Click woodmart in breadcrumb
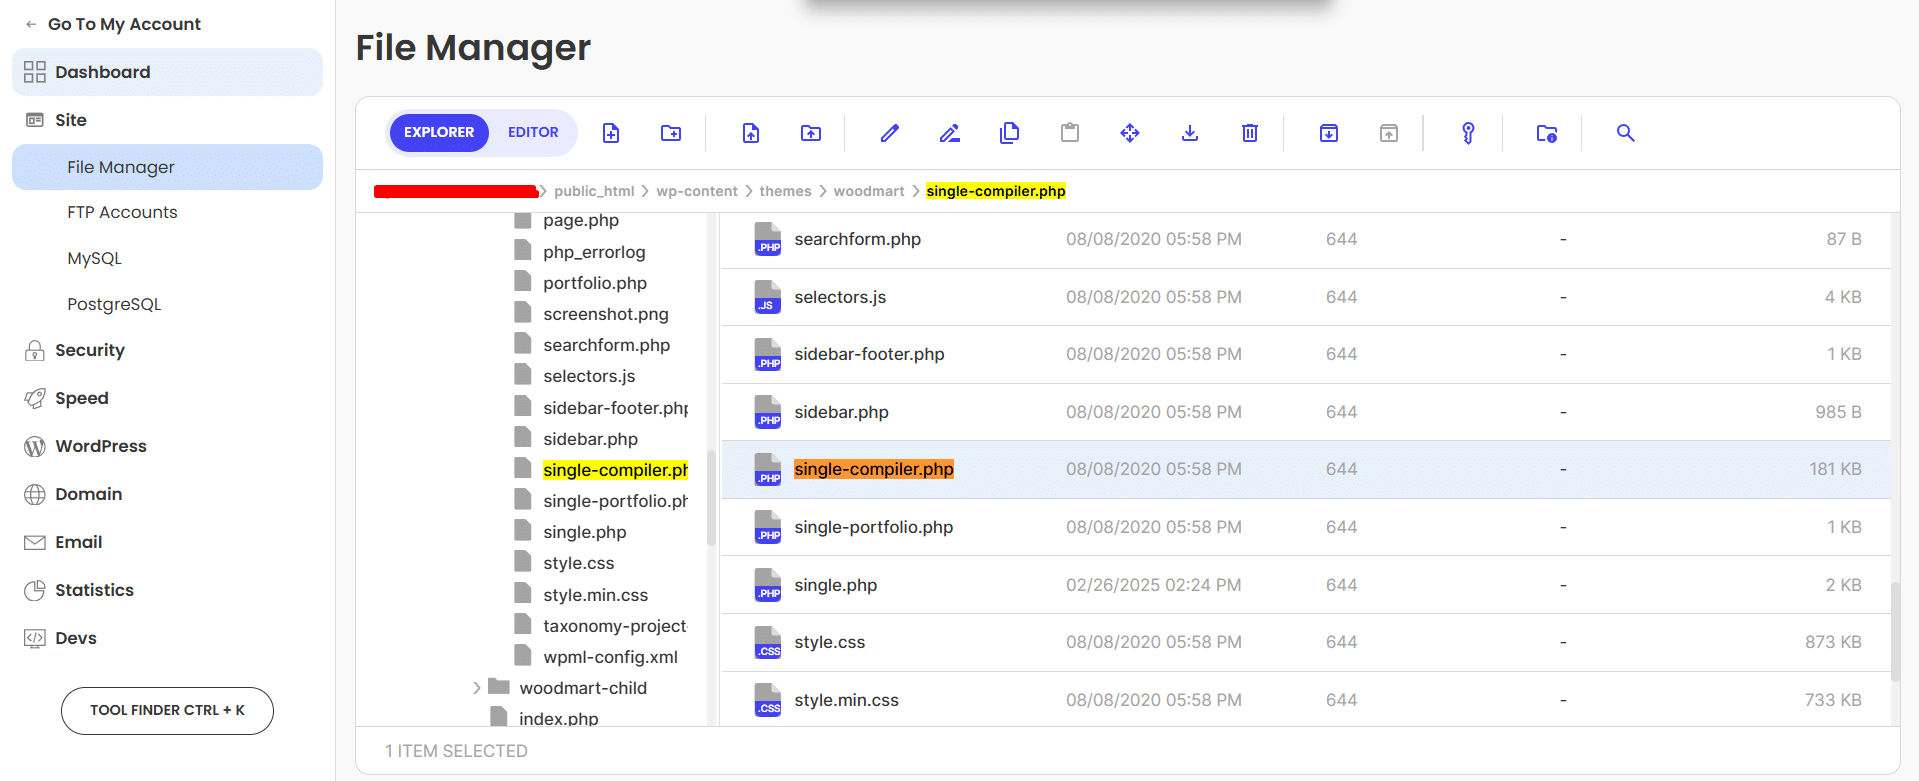This screenshot has width=1919, height=781. pyautogui.click(x=869, y=191)
